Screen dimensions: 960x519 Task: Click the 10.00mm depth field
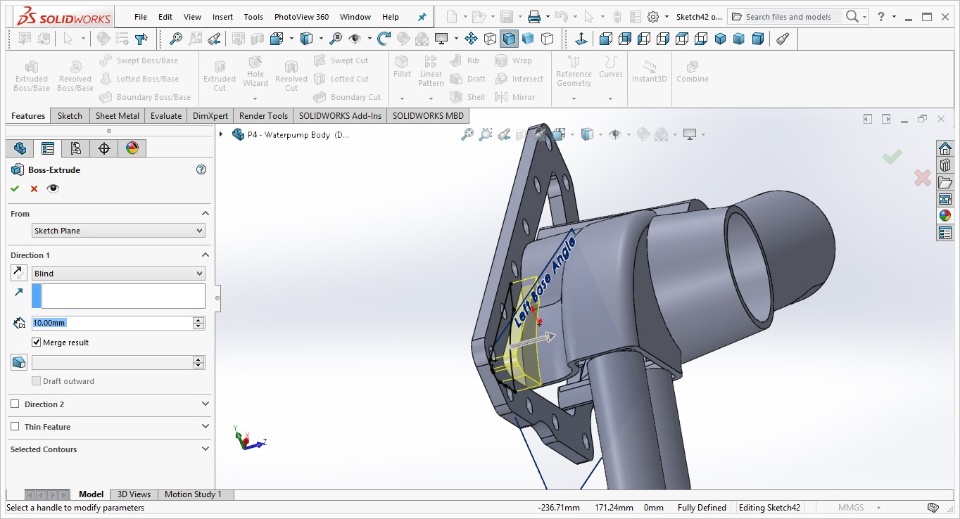(x=112, y=323)
